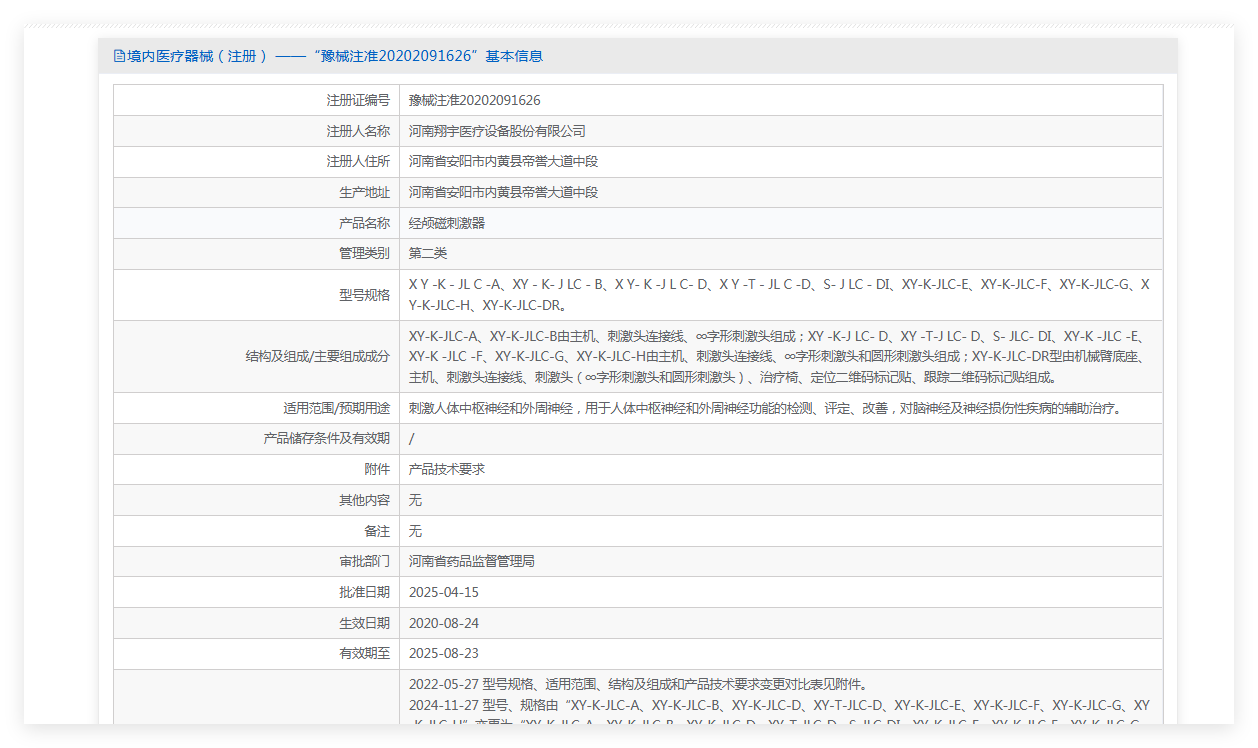Click the 审批部门 label
Screen dimensions: 1258x748
pos(364,561)
